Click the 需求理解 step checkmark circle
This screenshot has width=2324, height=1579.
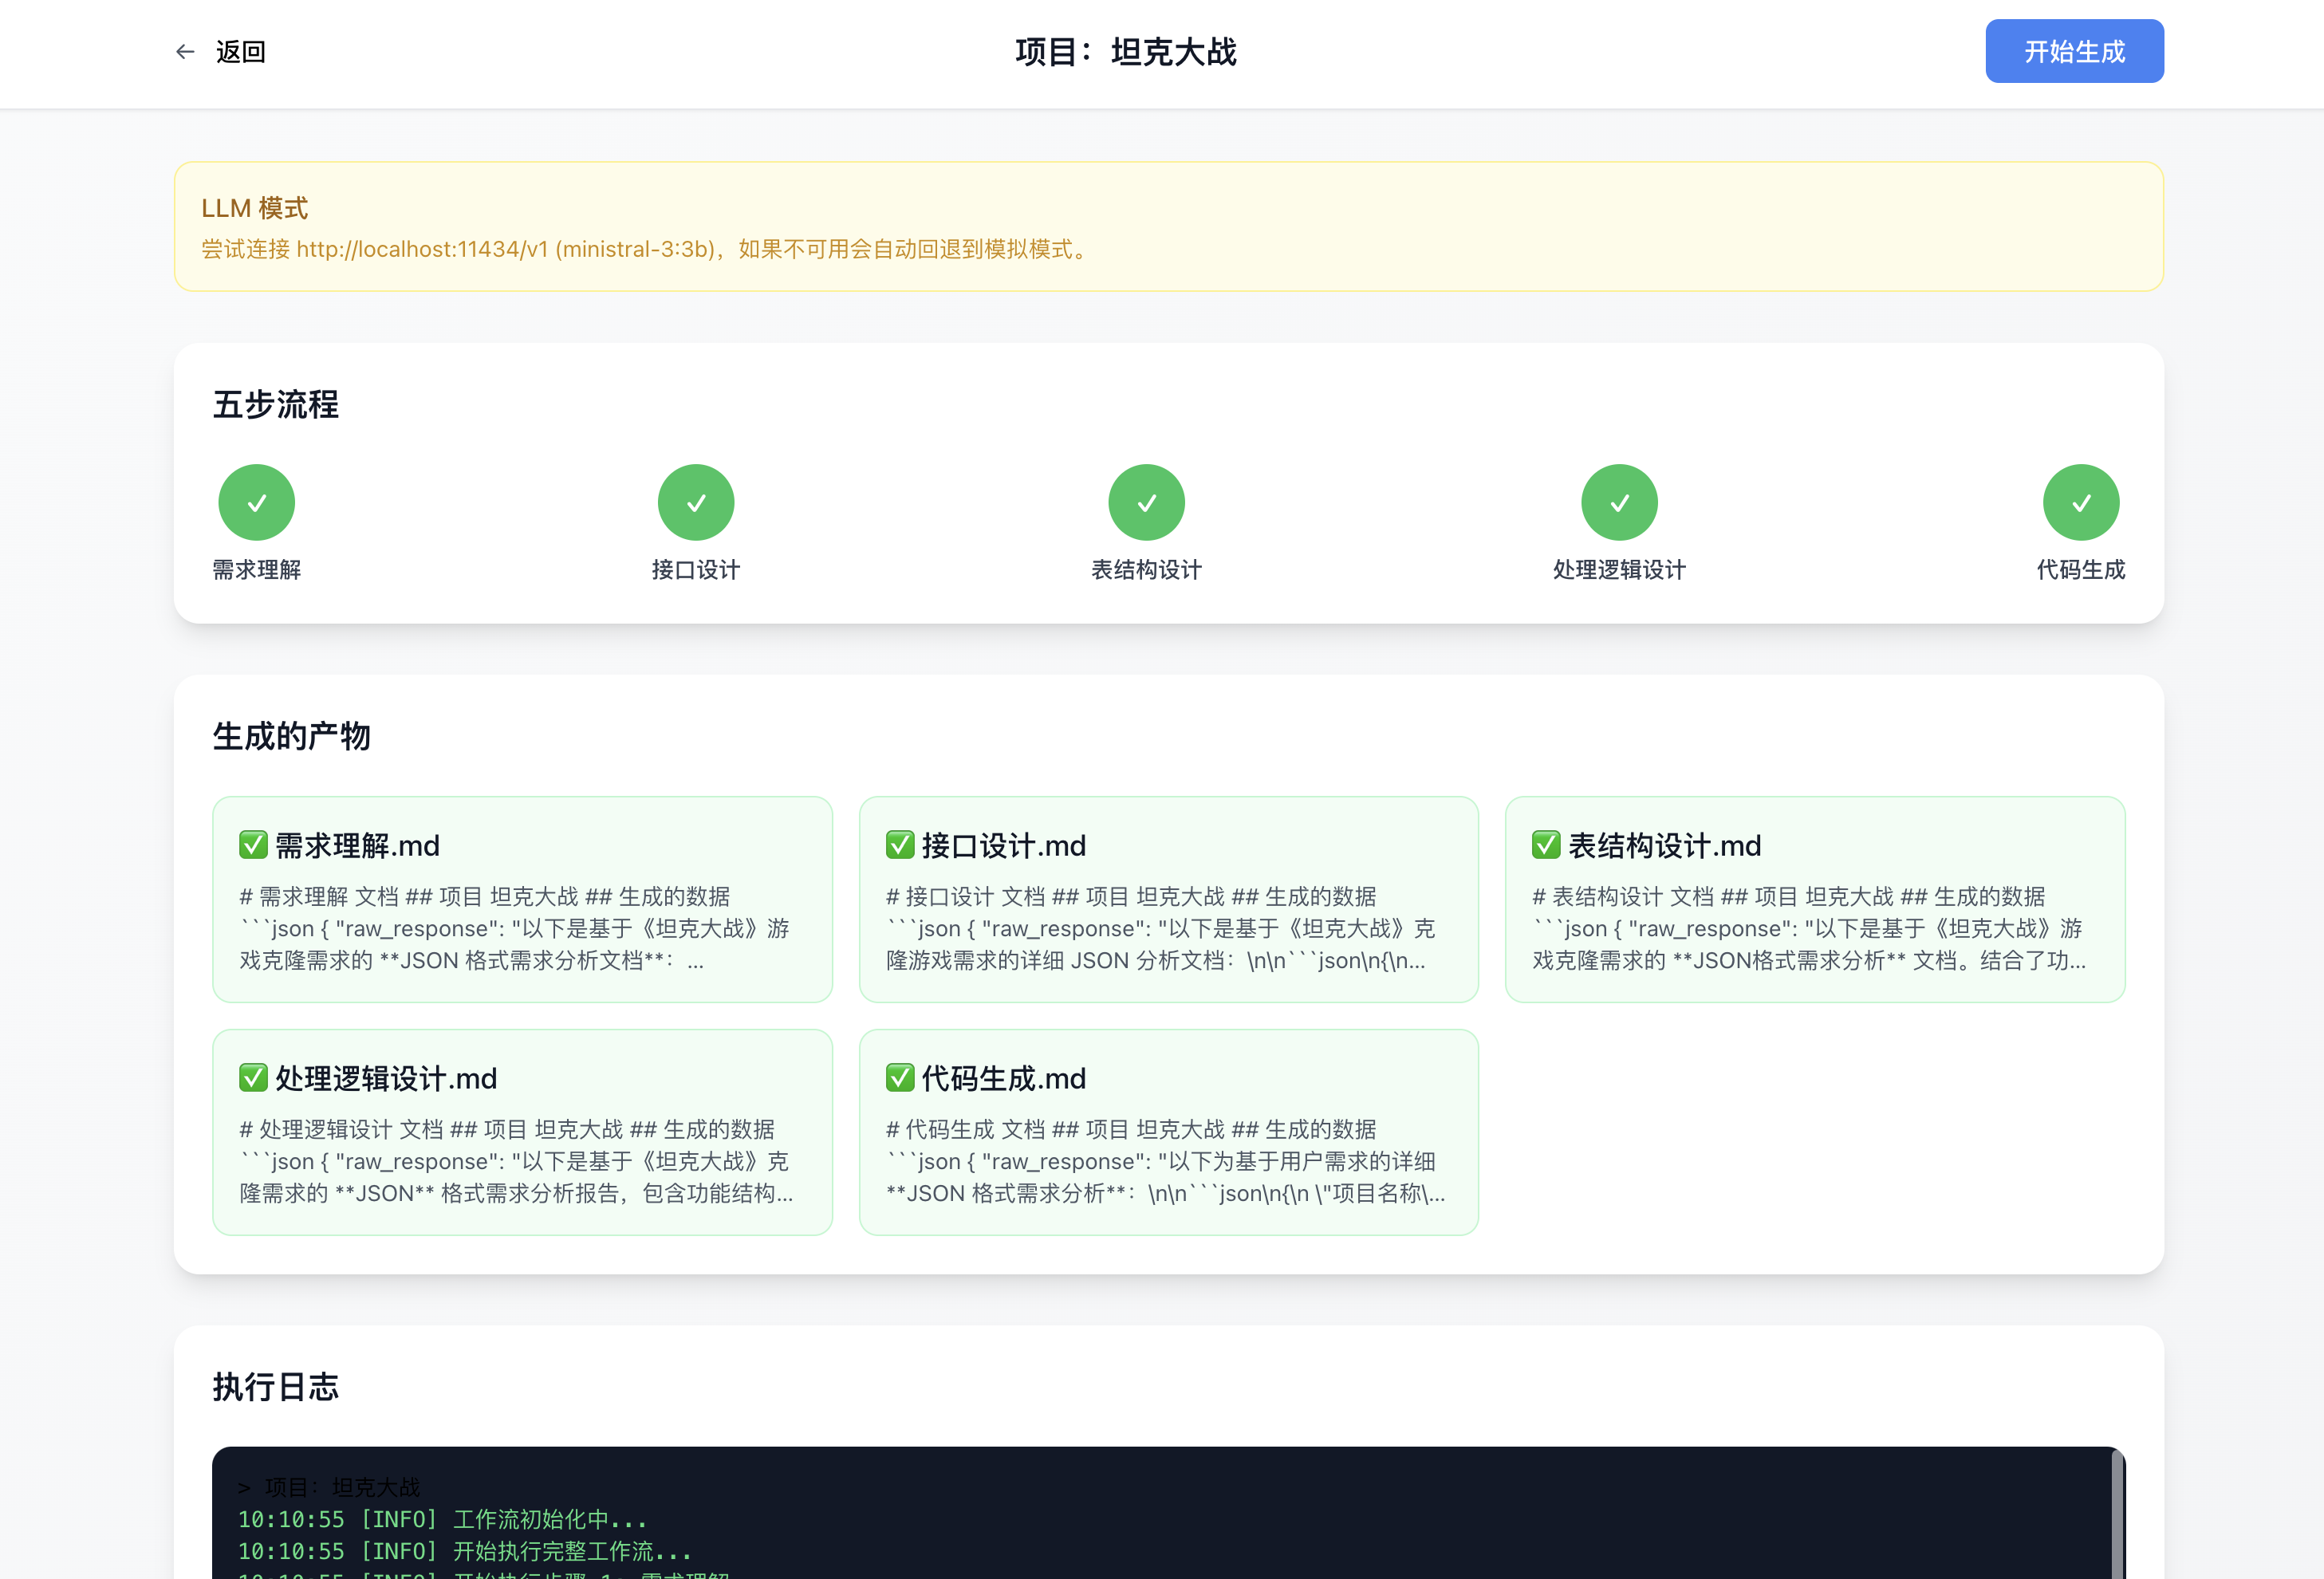(x=256, y=502)
